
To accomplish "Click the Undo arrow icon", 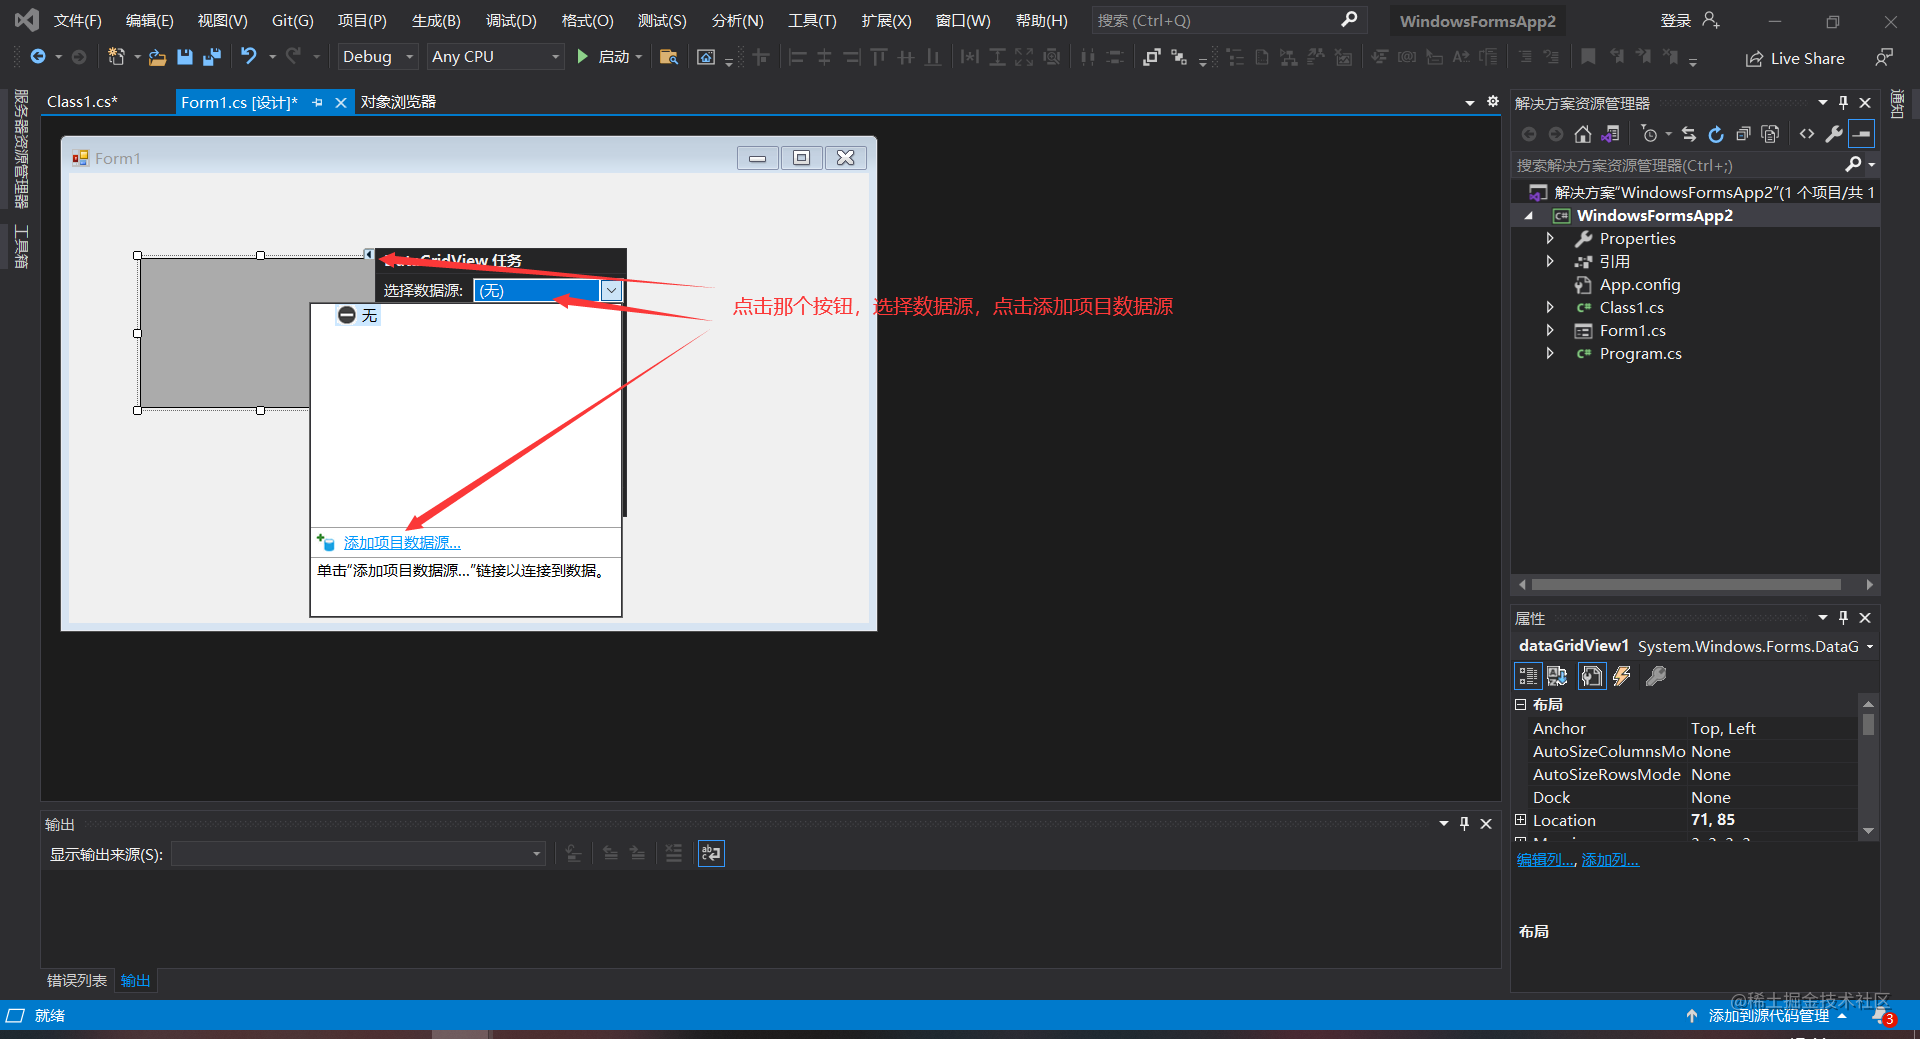I will tap(249, 57).
